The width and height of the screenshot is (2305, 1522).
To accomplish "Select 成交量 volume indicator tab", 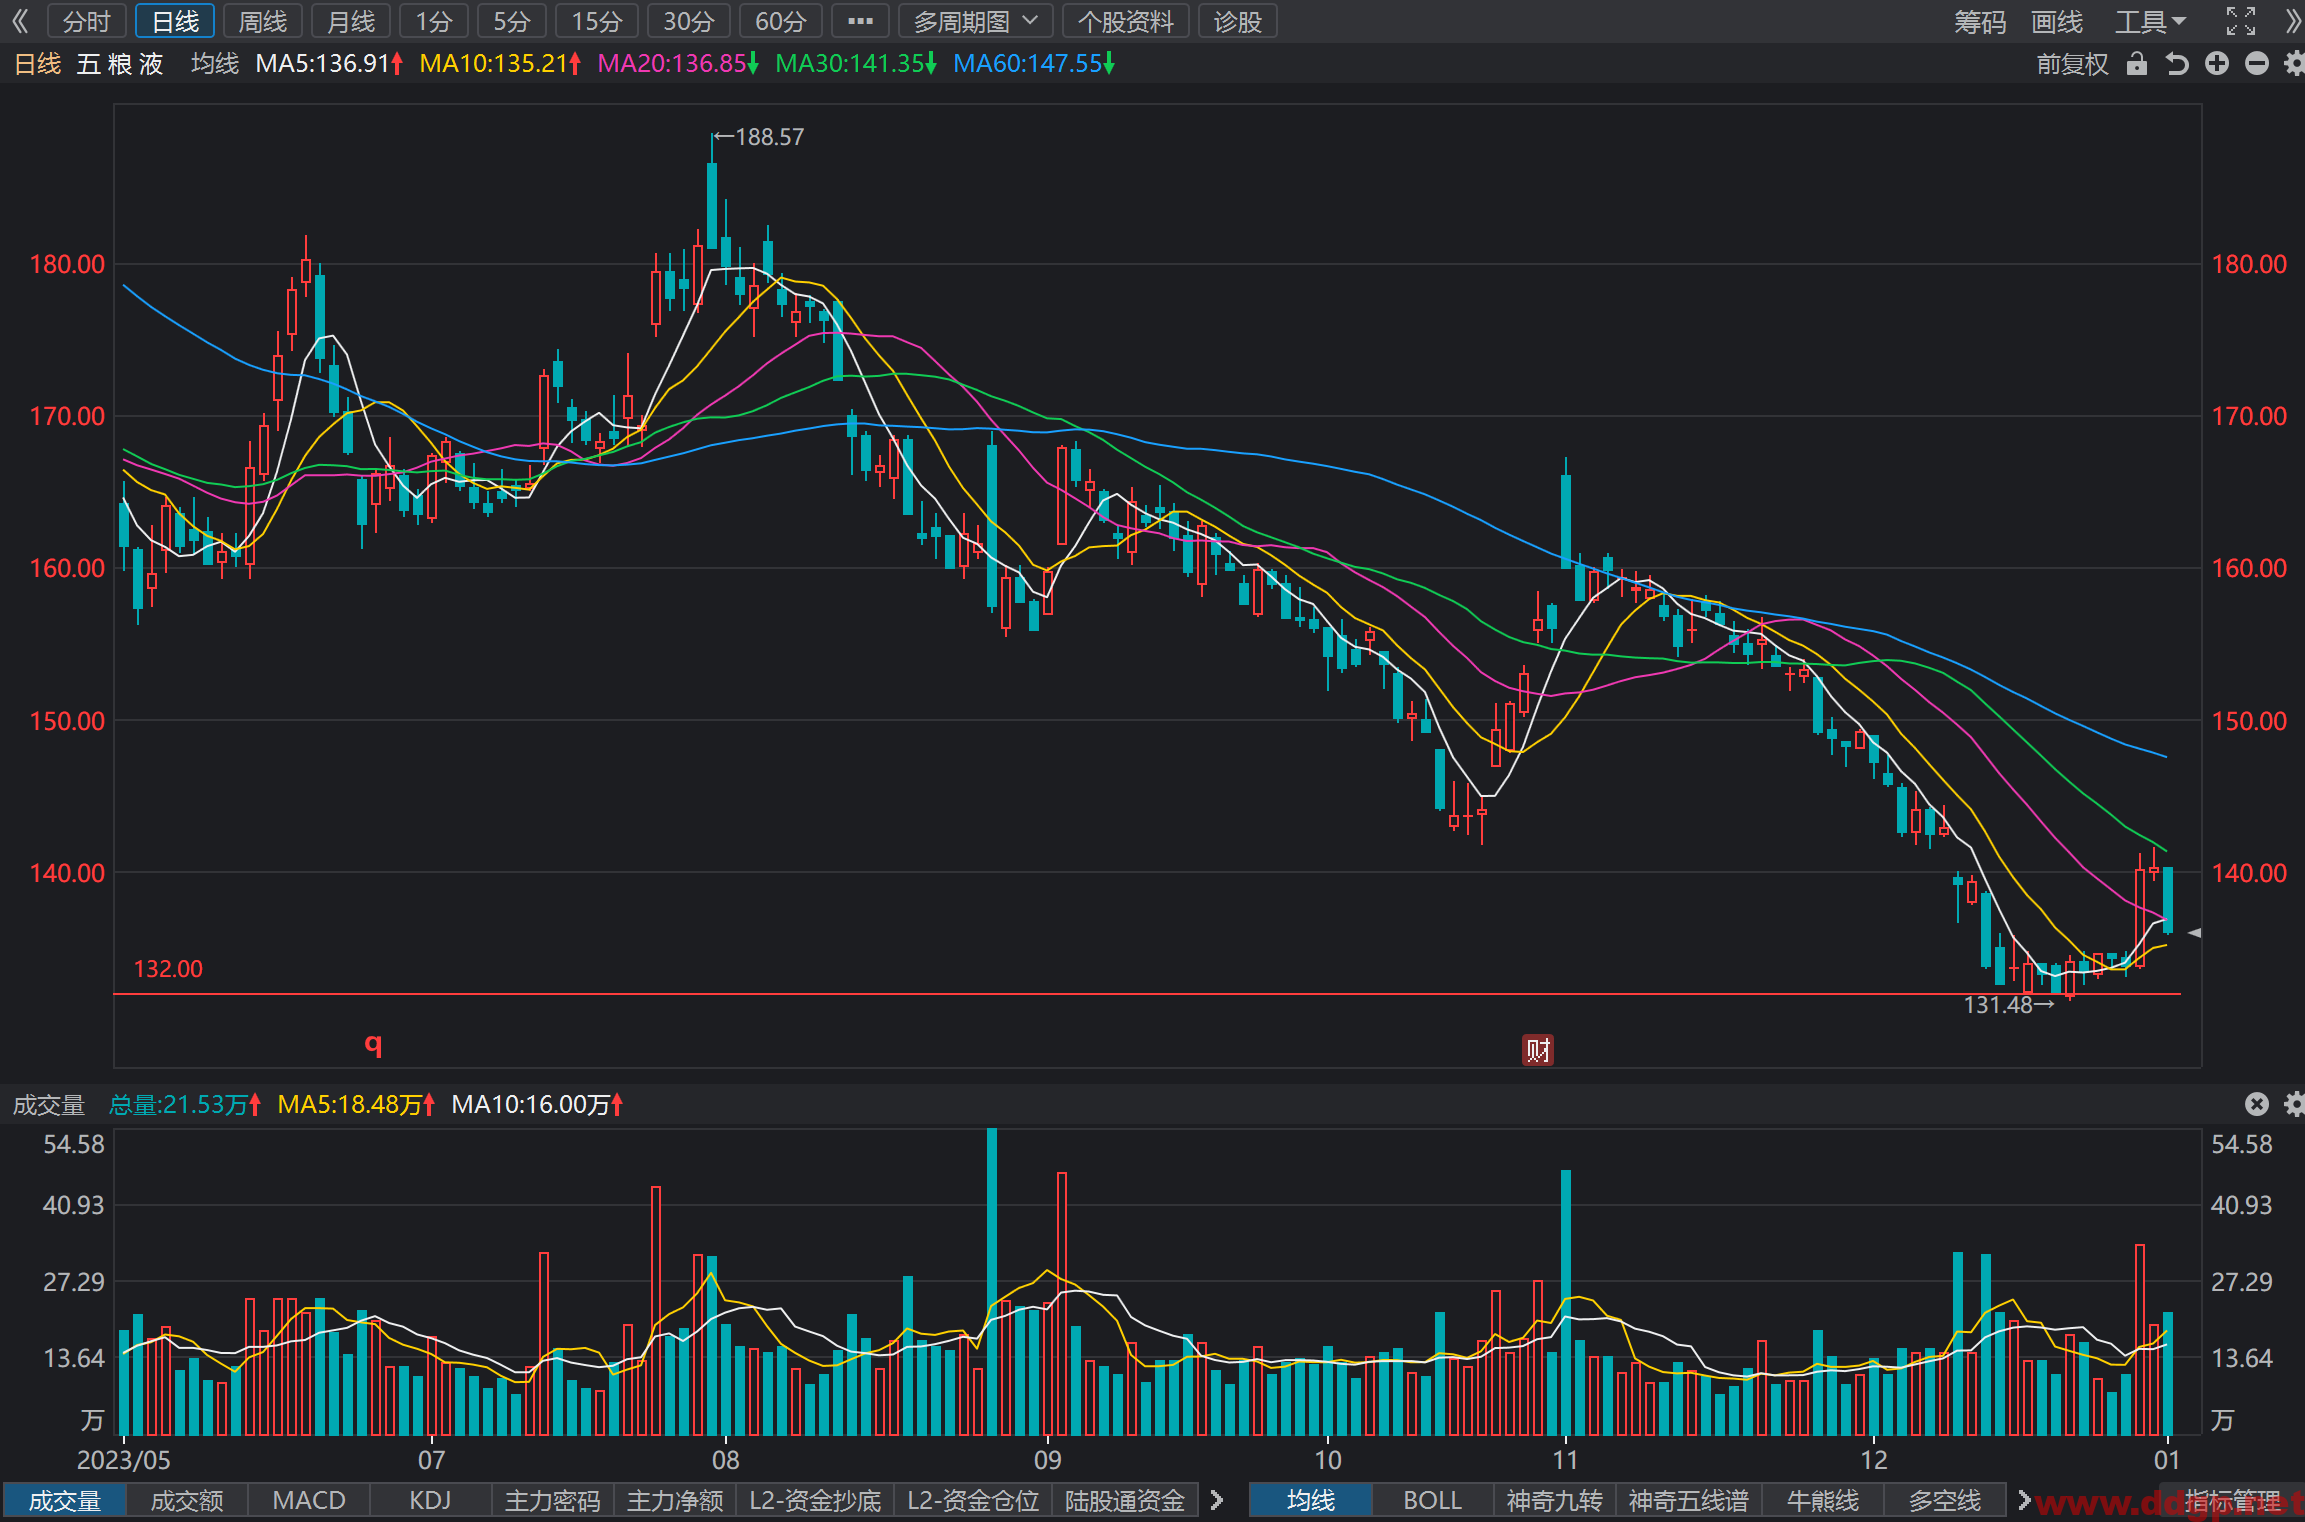I will [x=65, y=1500].
